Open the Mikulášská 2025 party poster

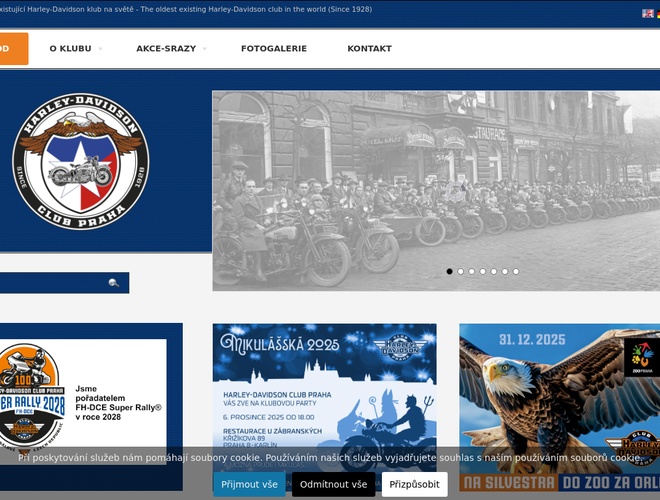coord(324,398)
